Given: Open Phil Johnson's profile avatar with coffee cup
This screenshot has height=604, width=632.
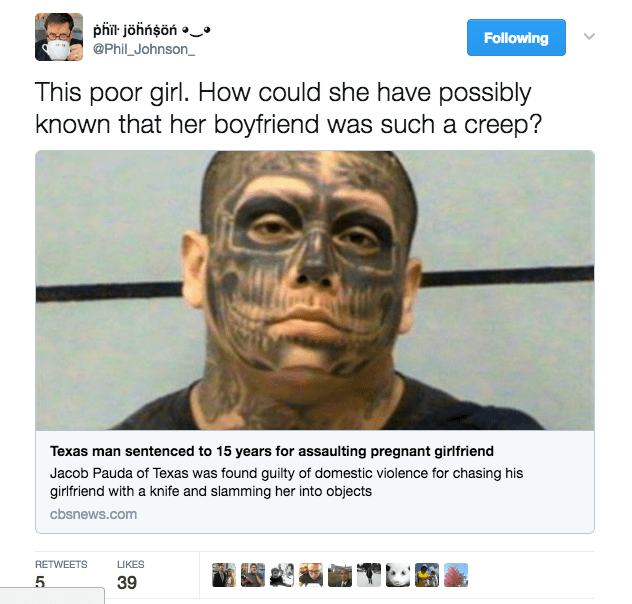Looking at the screenshot, I should tap(59, 37).
